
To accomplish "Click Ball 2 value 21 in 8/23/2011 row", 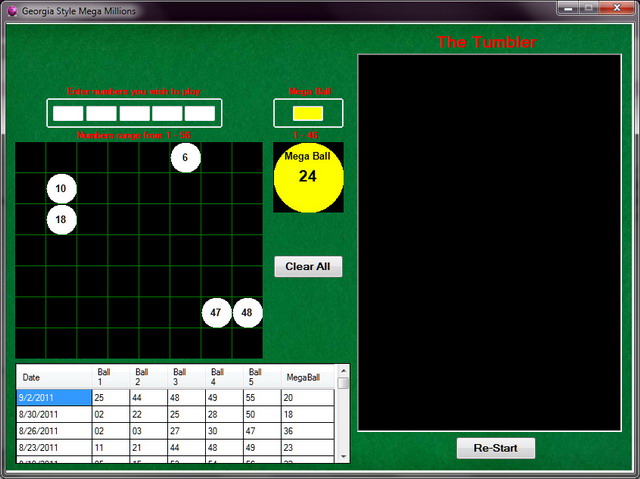I will tap(149, 448).
